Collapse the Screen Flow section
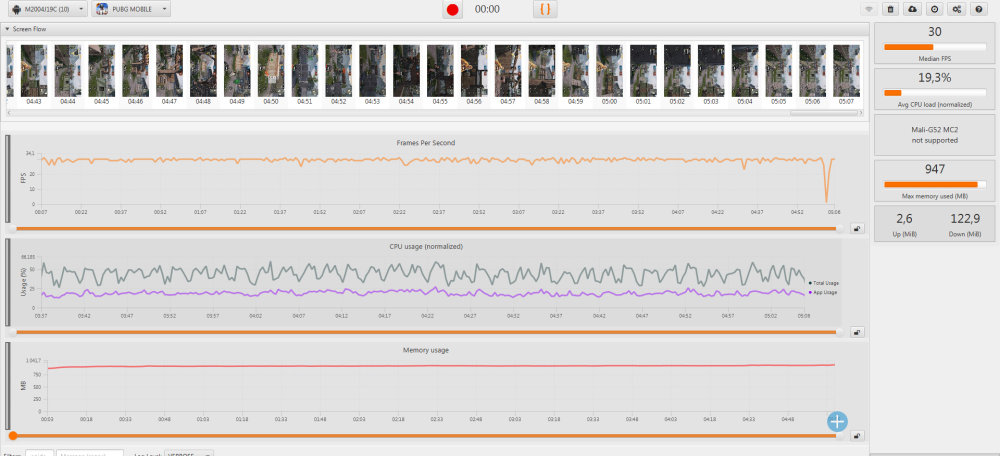The height and width of the screenshot is (456, 1000). point(8,29)
